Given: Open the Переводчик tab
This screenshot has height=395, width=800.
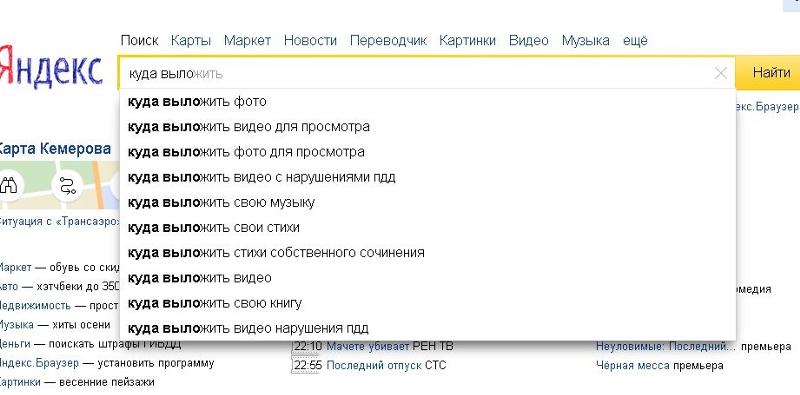Looking at the screenshot, I should point(388,40).
